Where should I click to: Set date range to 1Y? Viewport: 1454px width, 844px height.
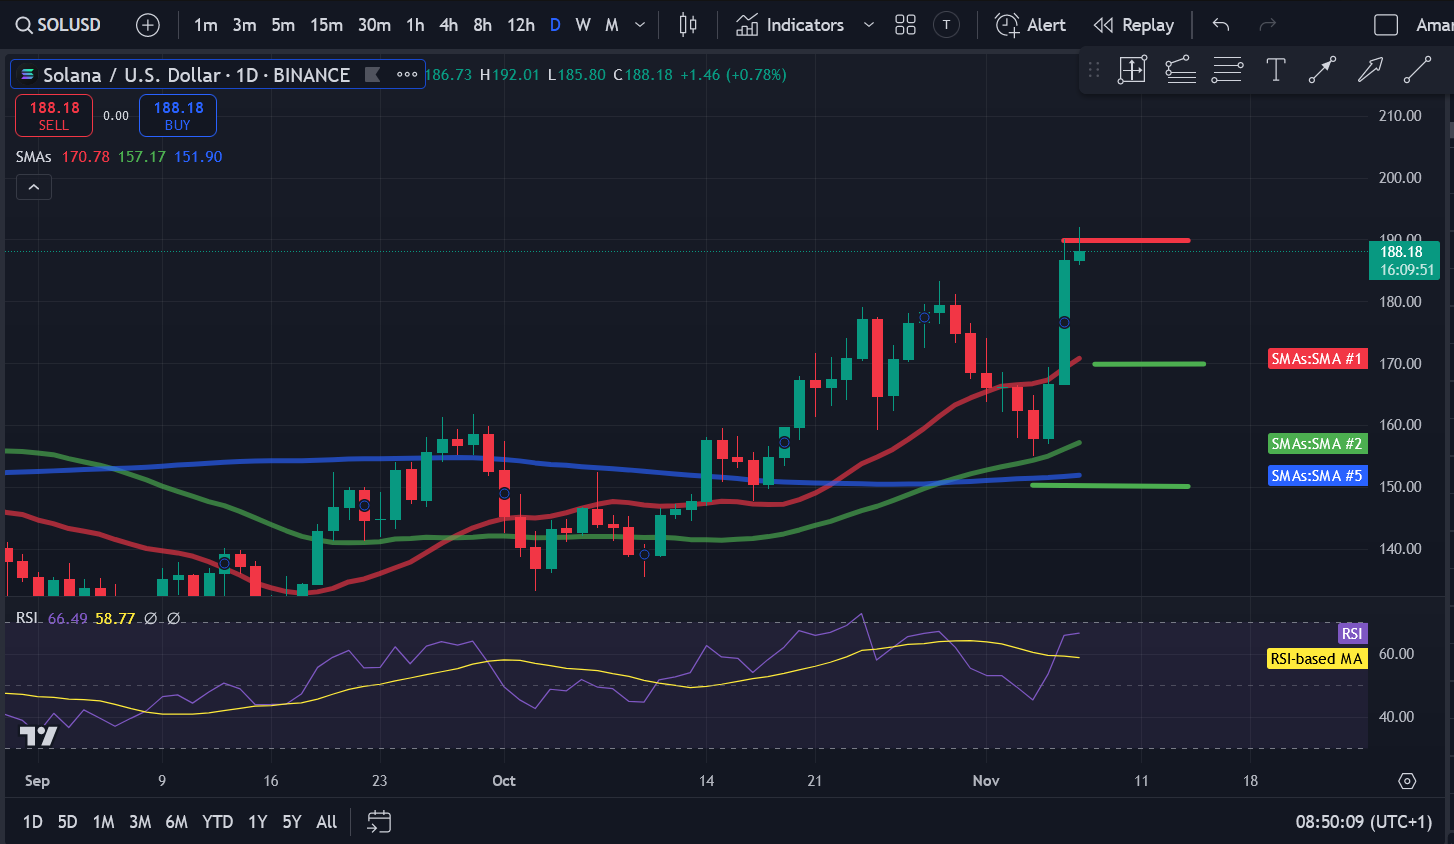(x=258, y=822)
